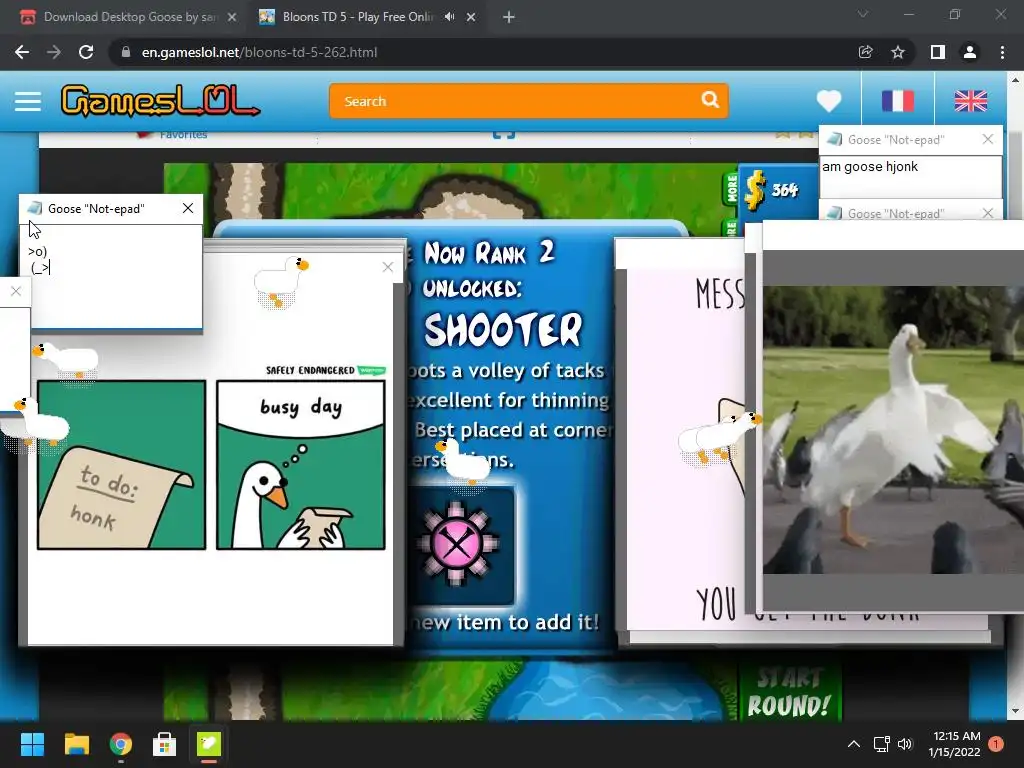The height and width of the screenshot is (768, 1024).
Task: Expand the system tray hidden icons chevron
Action: [x=854, y=744]
